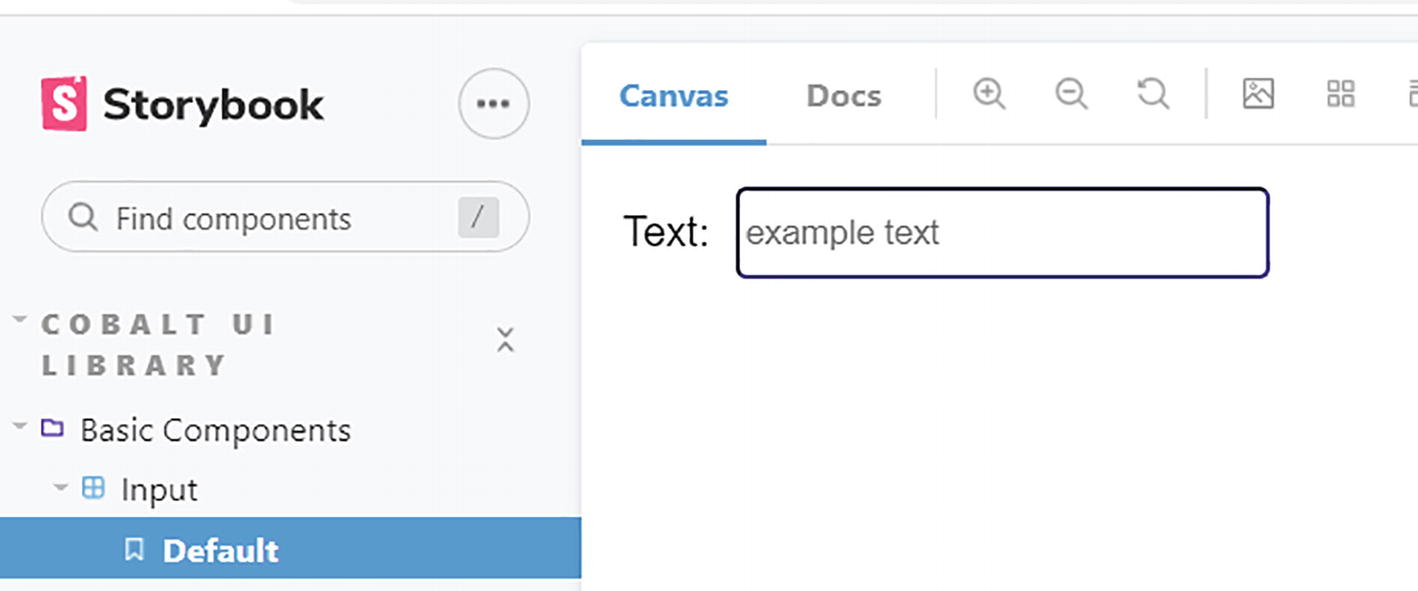Zoom in on the canvas preview
Image resolution: width=1418 pixels, height=591 pixels.
pyautogui.click(x=989, y=94)
